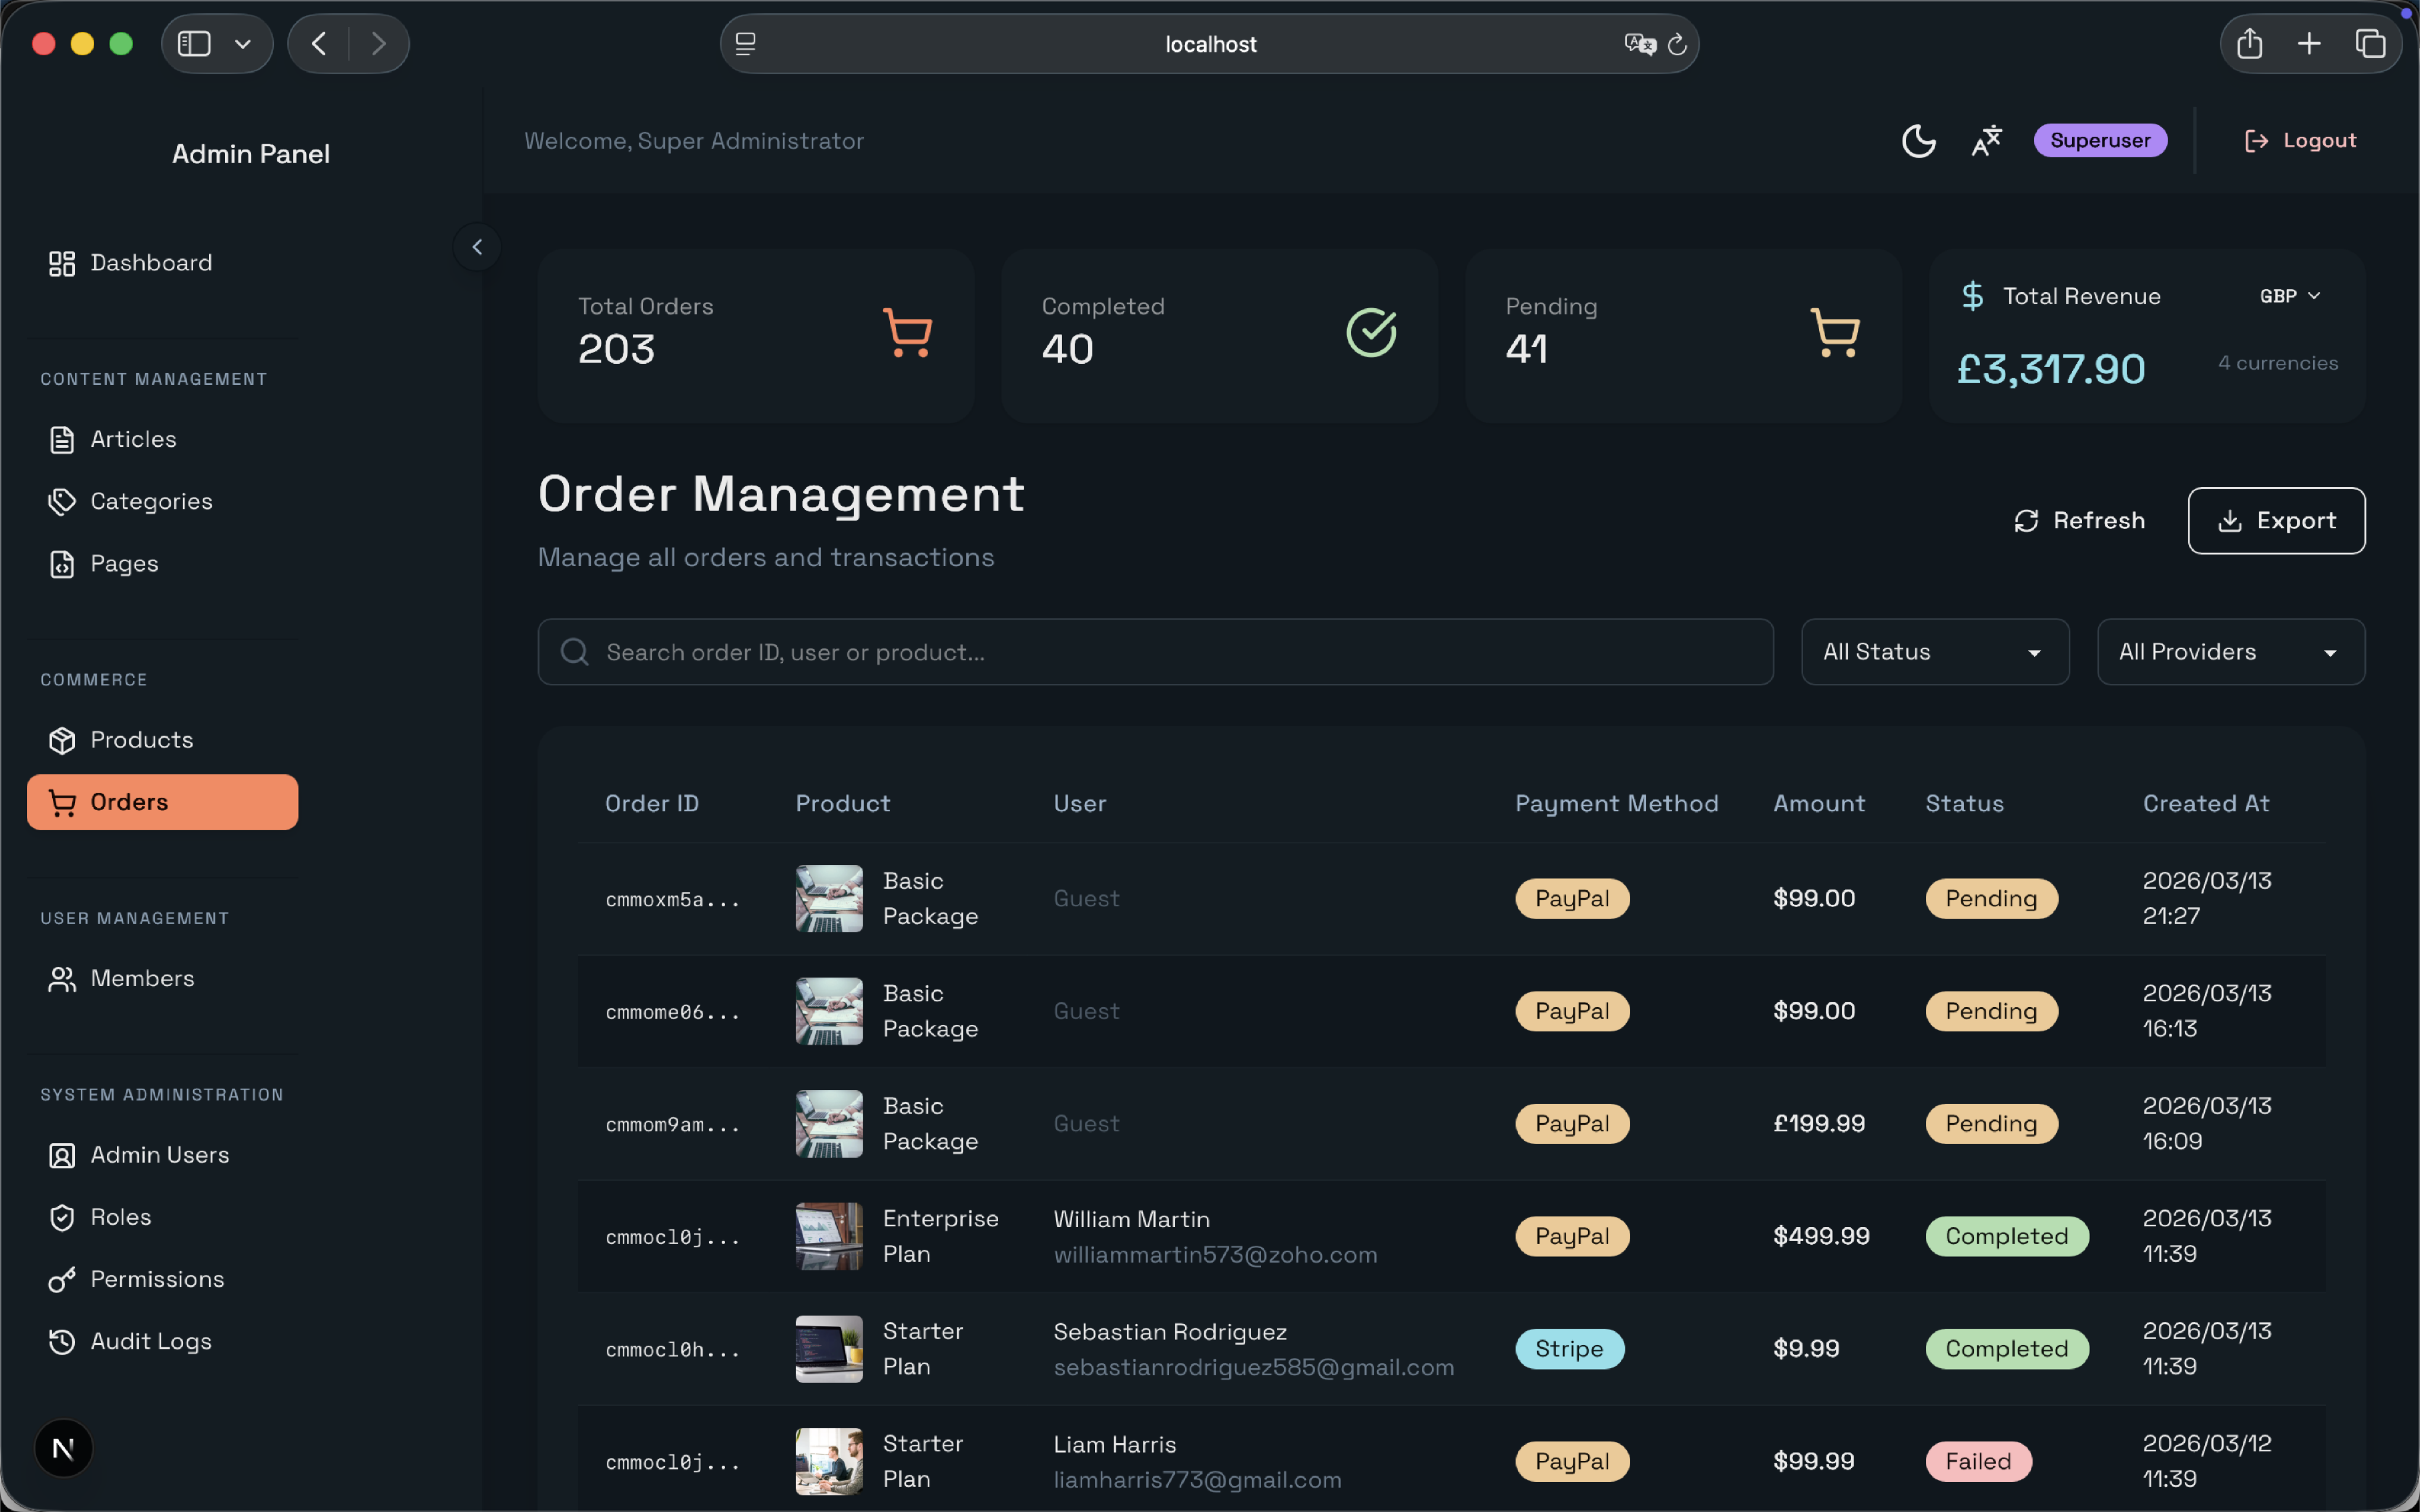Refresh the orders list
Viewport: 2420px width, 1512px height.
(x=2080, y=520)
